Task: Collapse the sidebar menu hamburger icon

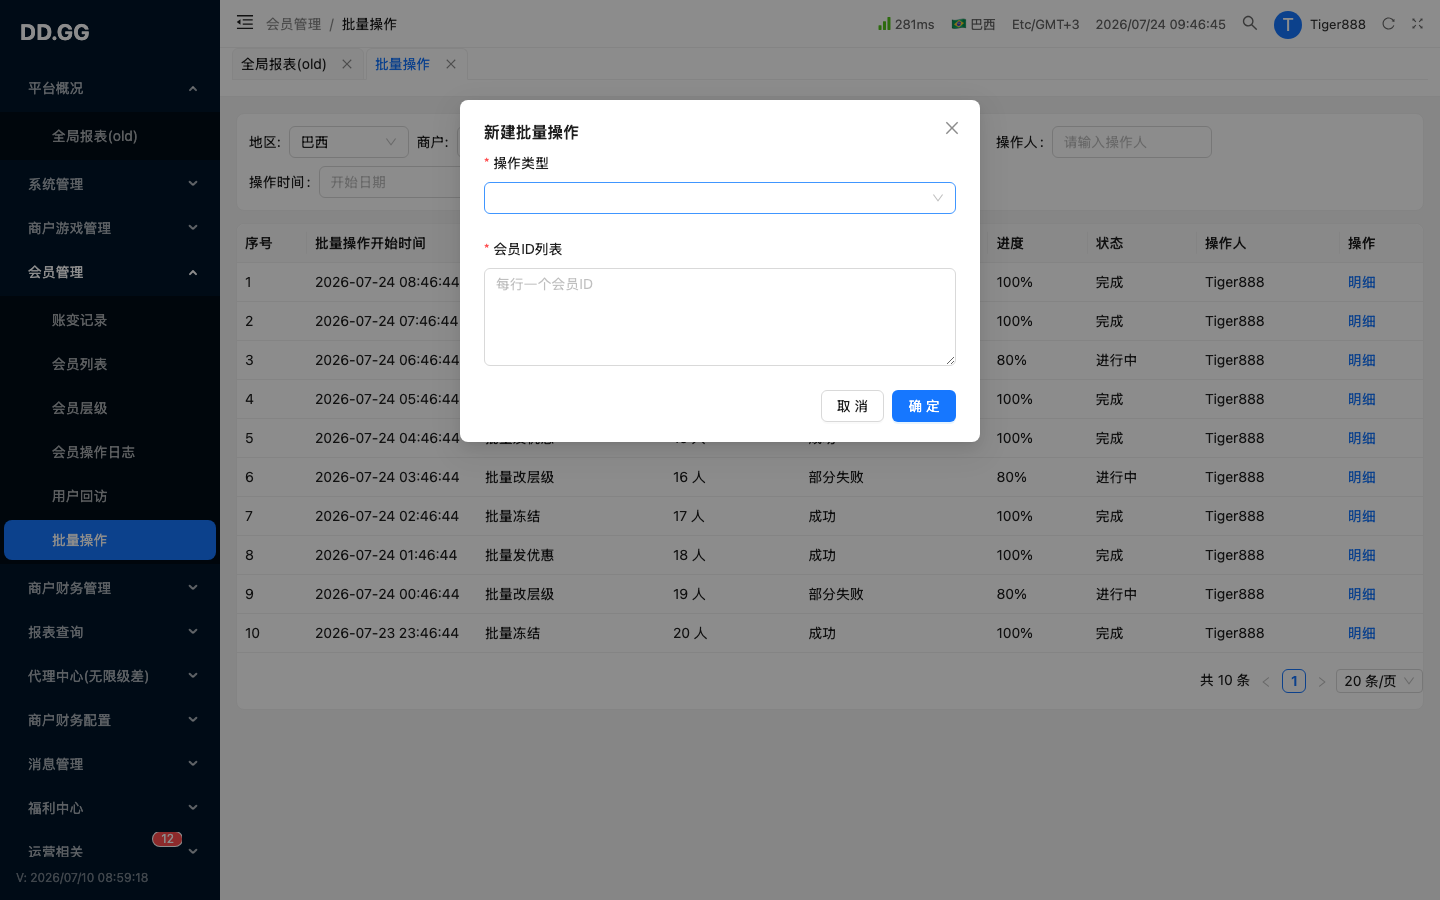Action: (x=245, y=22)
